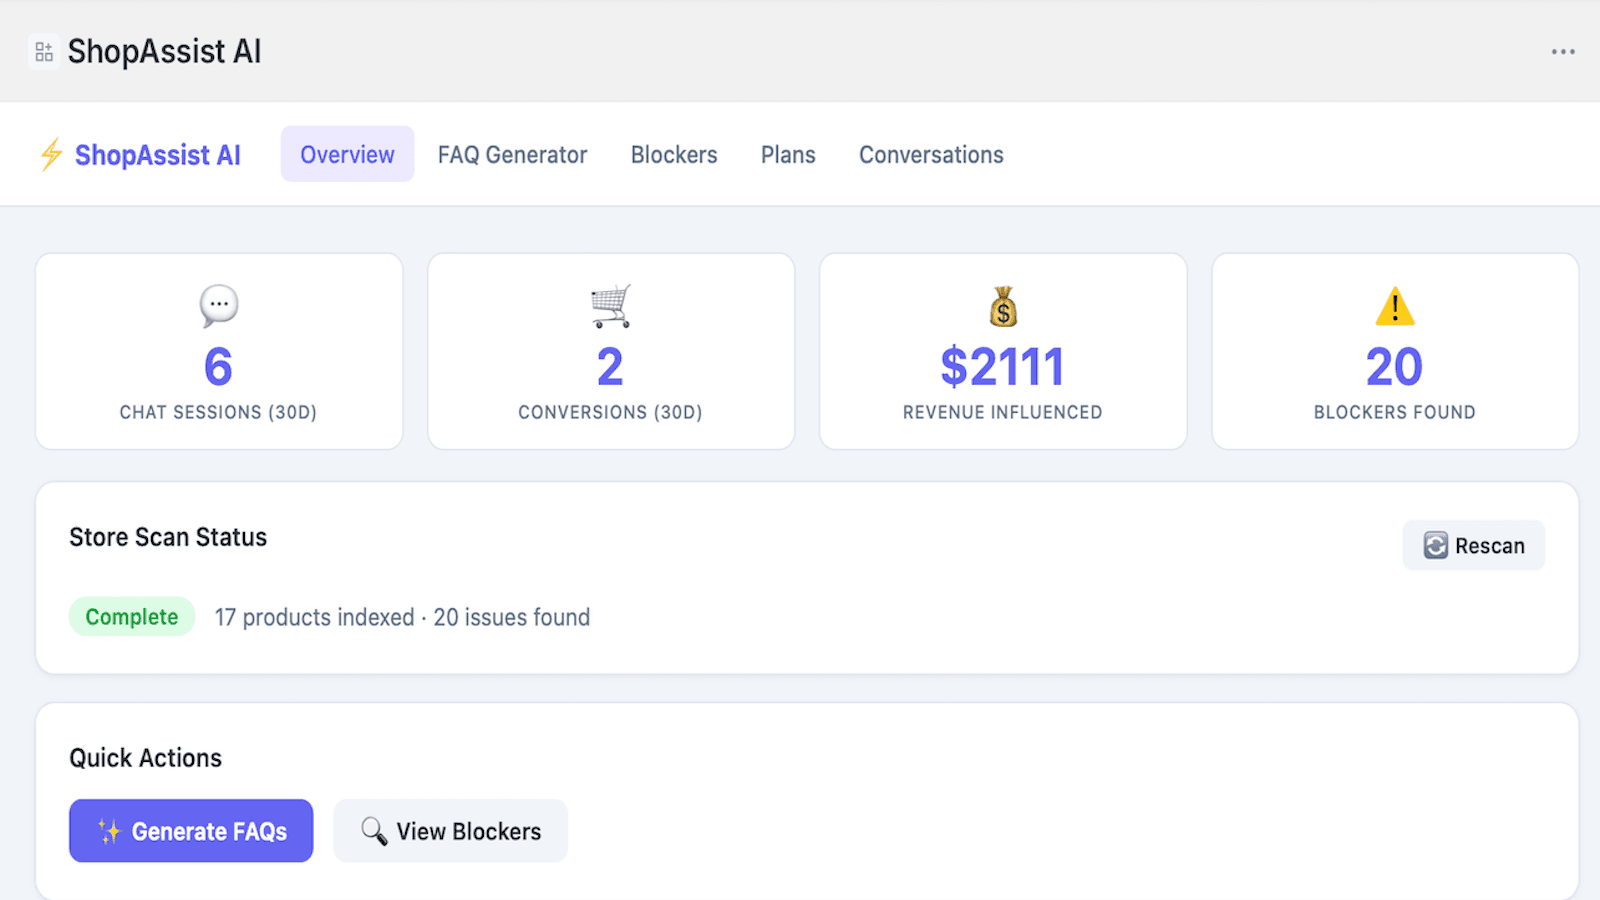
Task: Click the View Blockers button
Action: pos(450,831)
